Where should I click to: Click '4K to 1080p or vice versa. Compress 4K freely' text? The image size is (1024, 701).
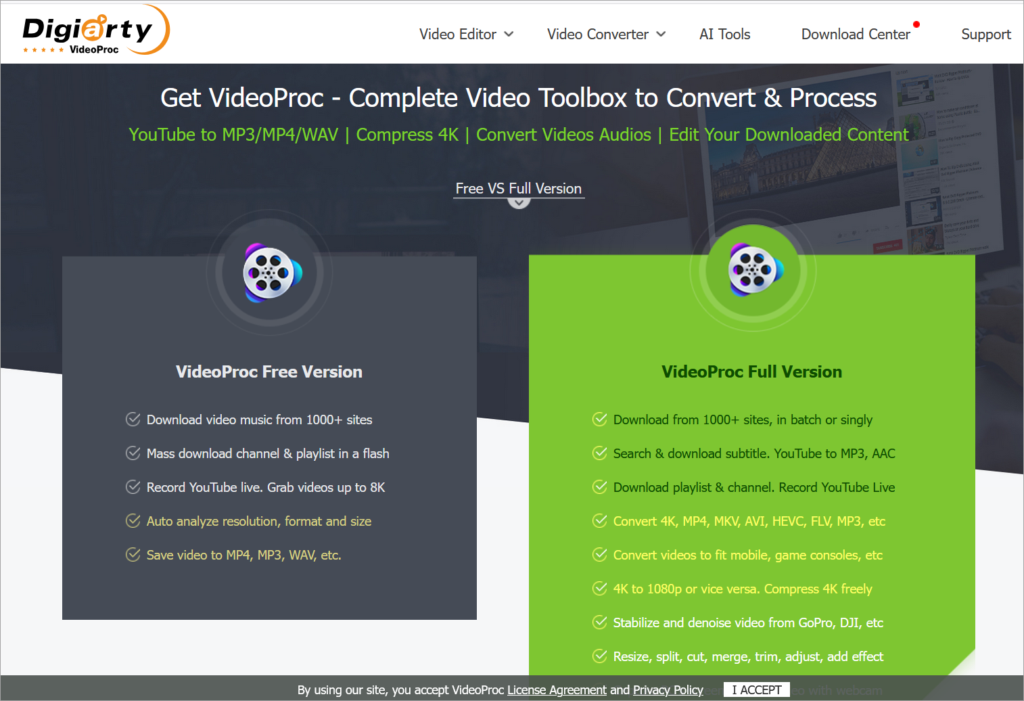click(x=743, y=589)
